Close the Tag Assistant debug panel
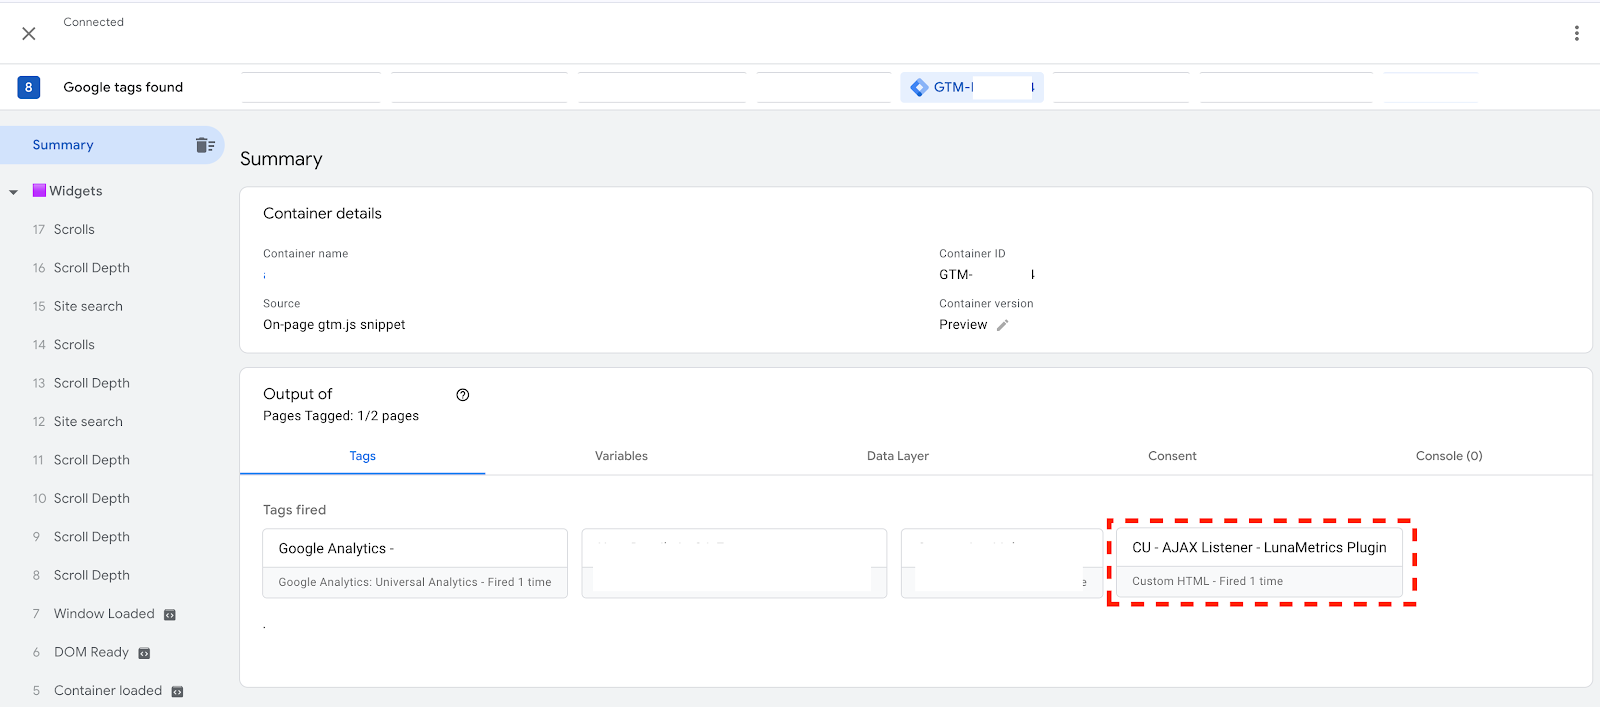This screenshot has width=1600, height=707. point(29,34)
